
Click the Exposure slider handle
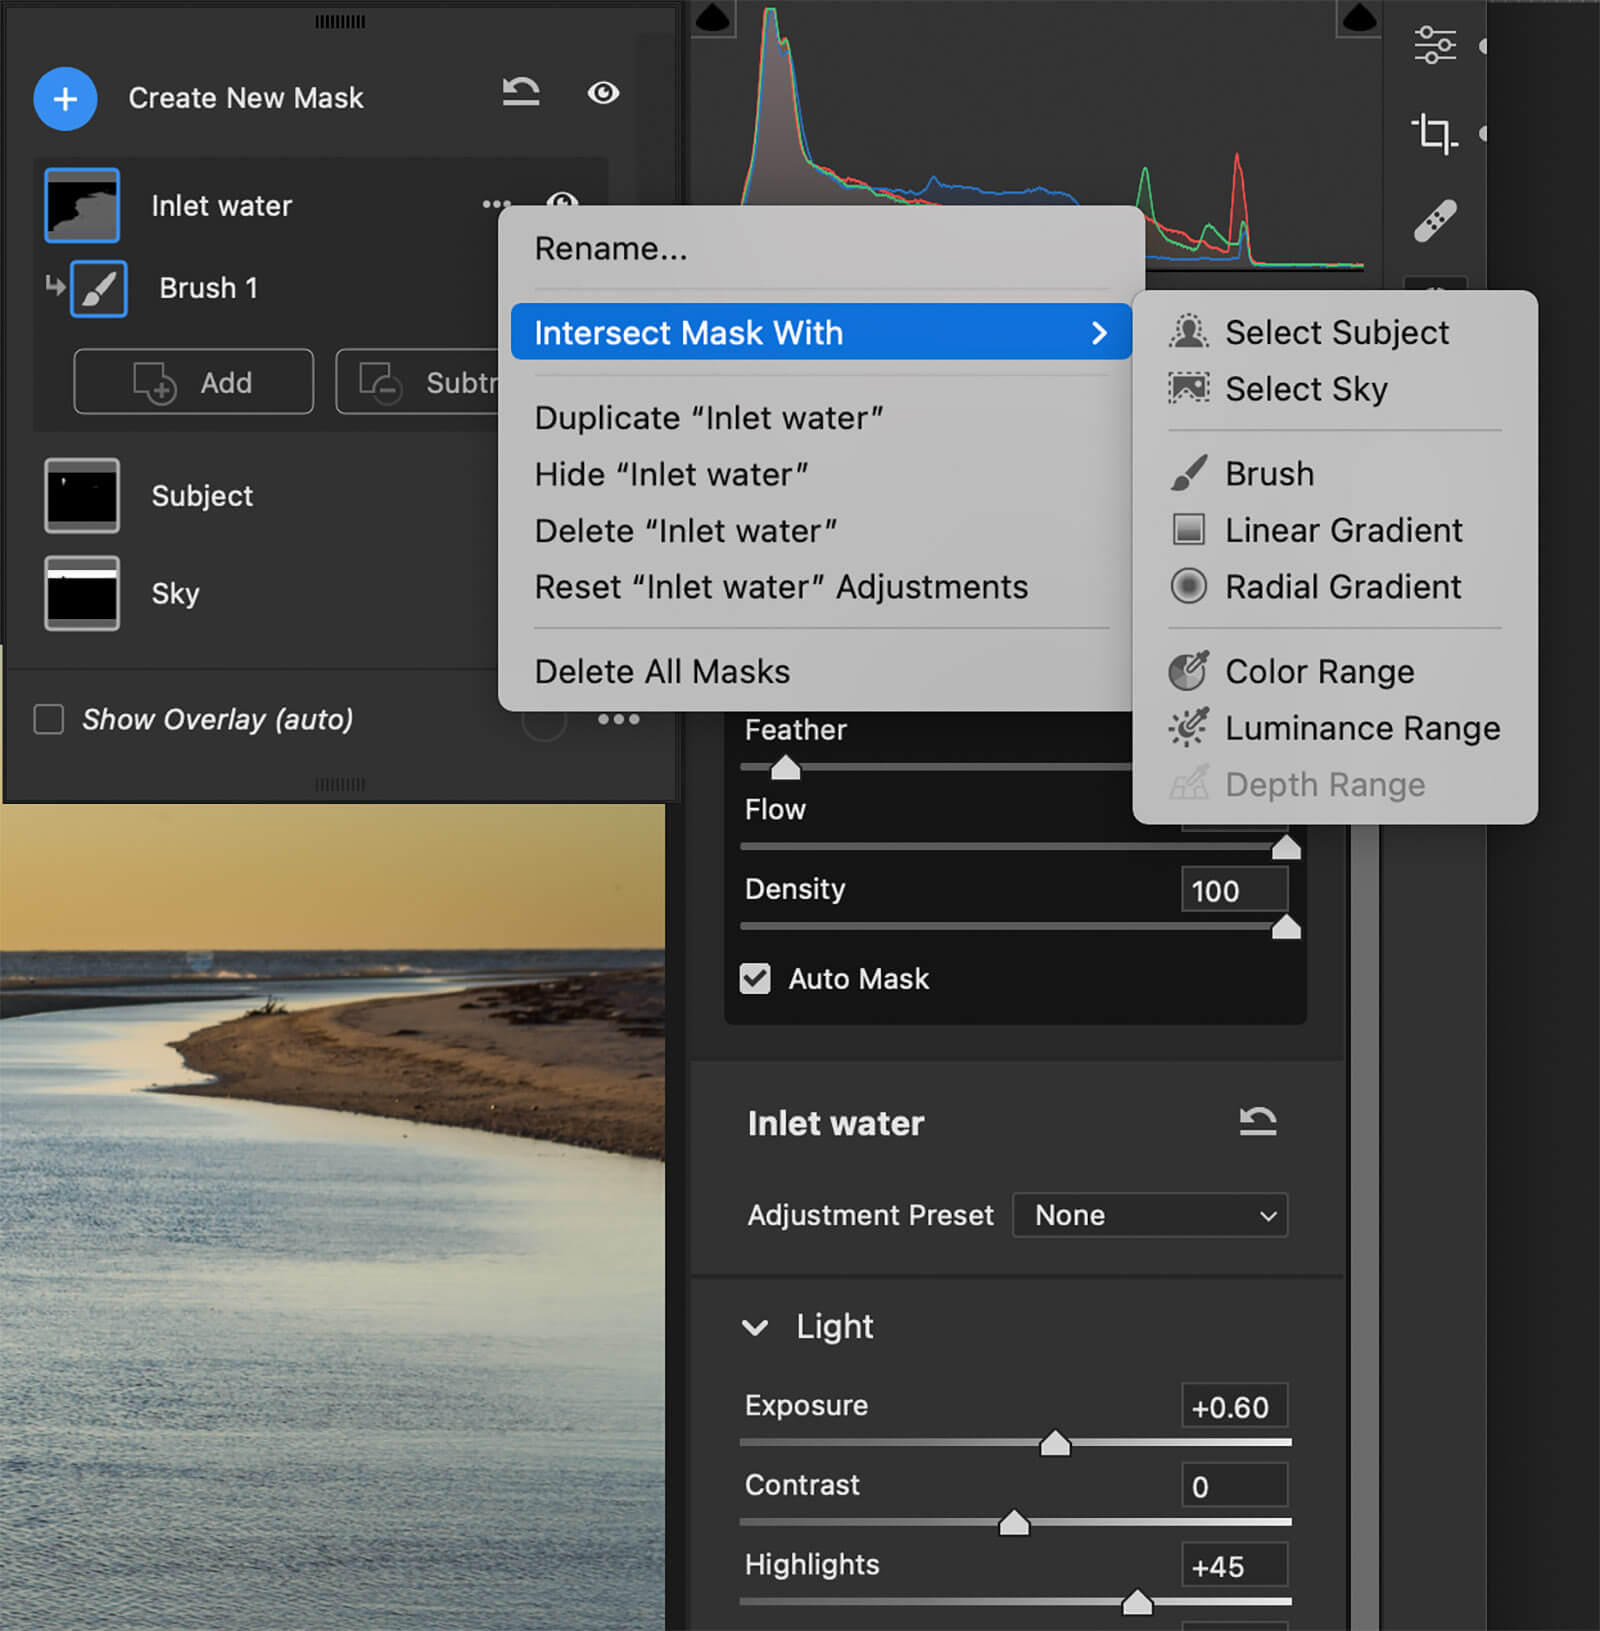pyautogui.click(x=1055, y=1443)
